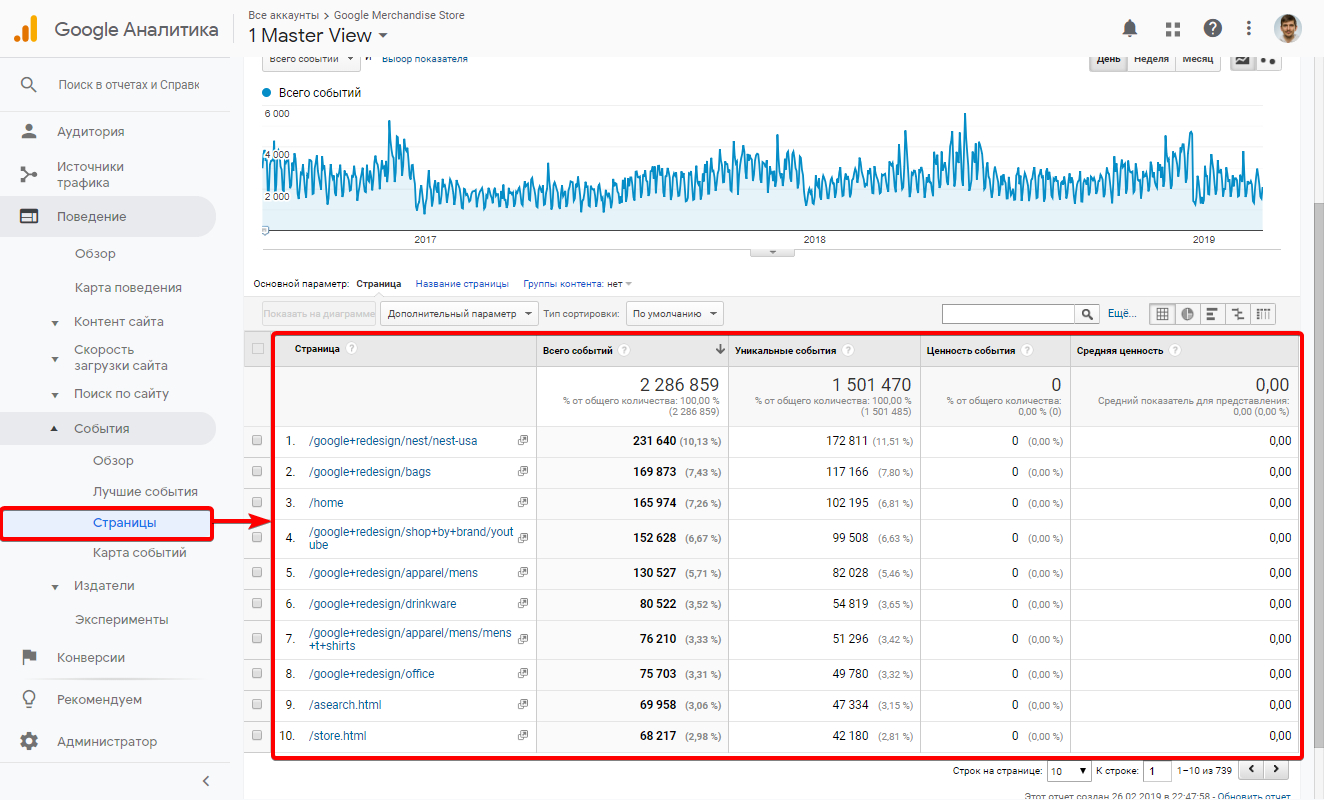
Task: Open the Event map menu item
Action: (139, 553)
